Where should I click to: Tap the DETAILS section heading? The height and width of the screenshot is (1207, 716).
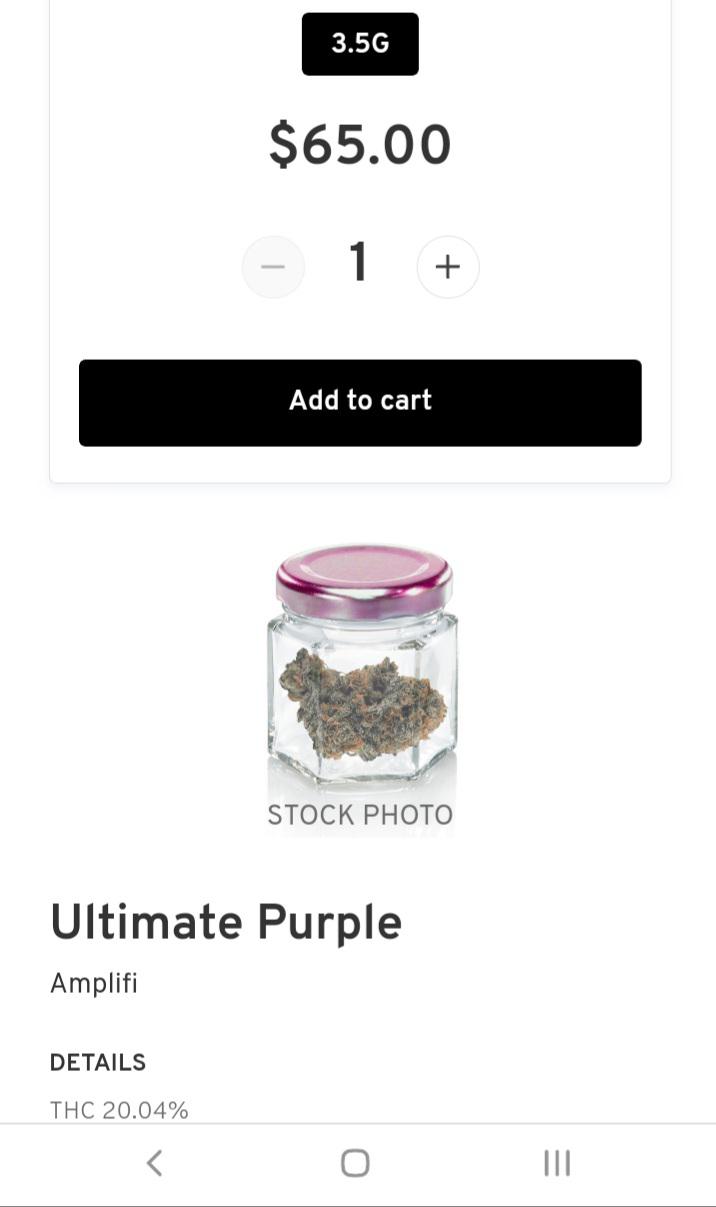click(x=98, y=1062)
